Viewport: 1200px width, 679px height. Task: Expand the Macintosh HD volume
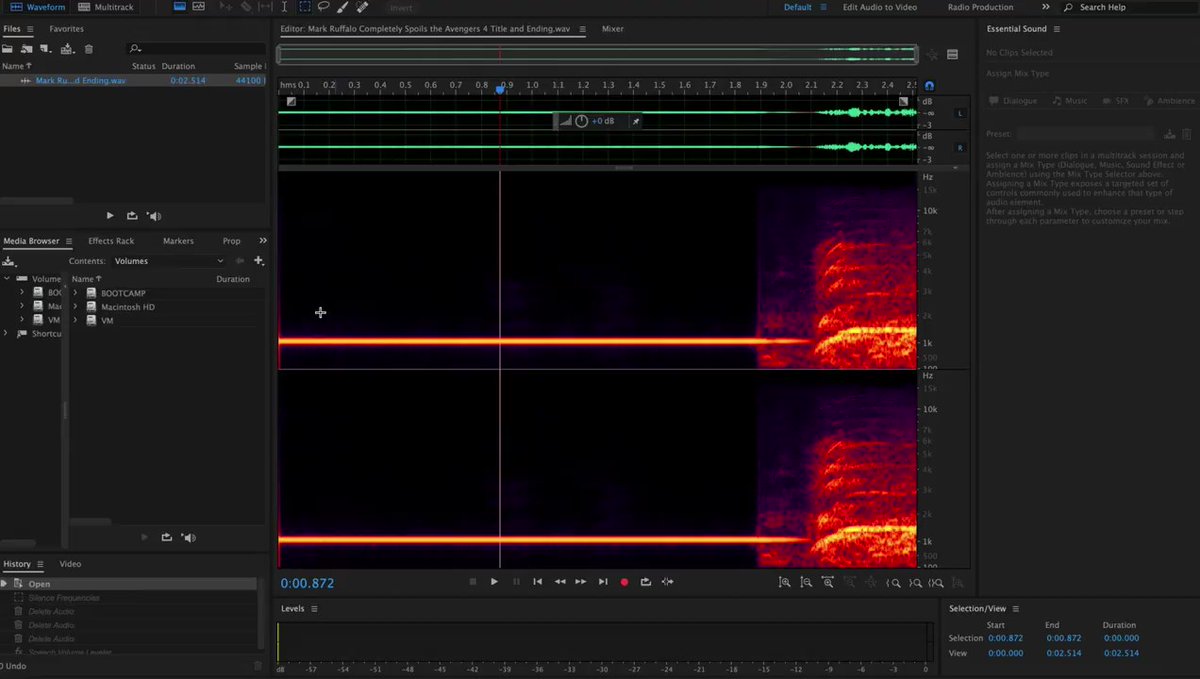coord(75,307)
